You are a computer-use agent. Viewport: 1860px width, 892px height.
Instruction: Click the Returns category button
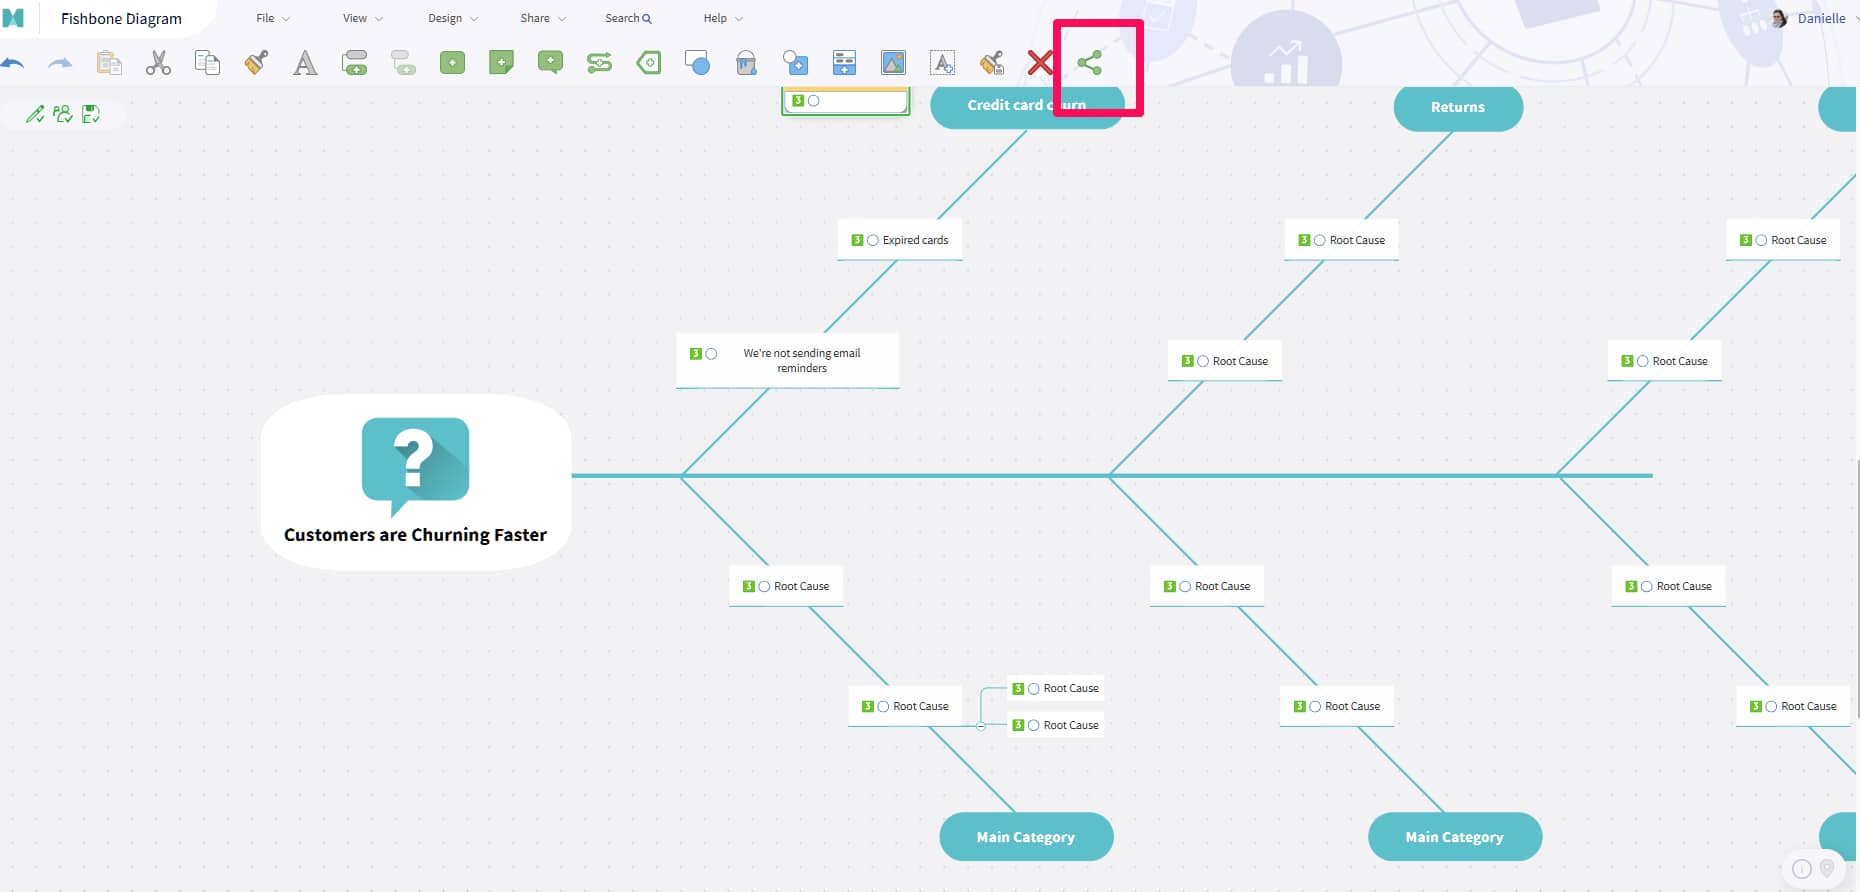1457,107
